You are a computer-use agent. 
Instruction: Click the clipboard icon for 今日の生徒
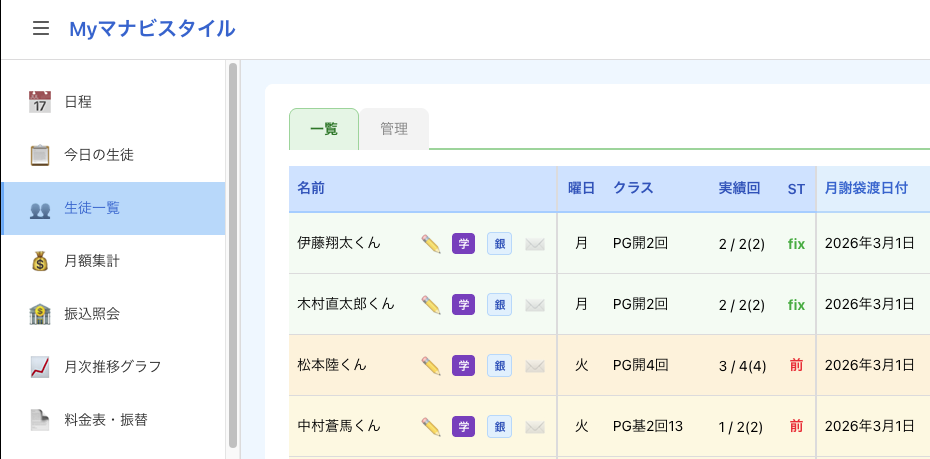coord(40,155)
